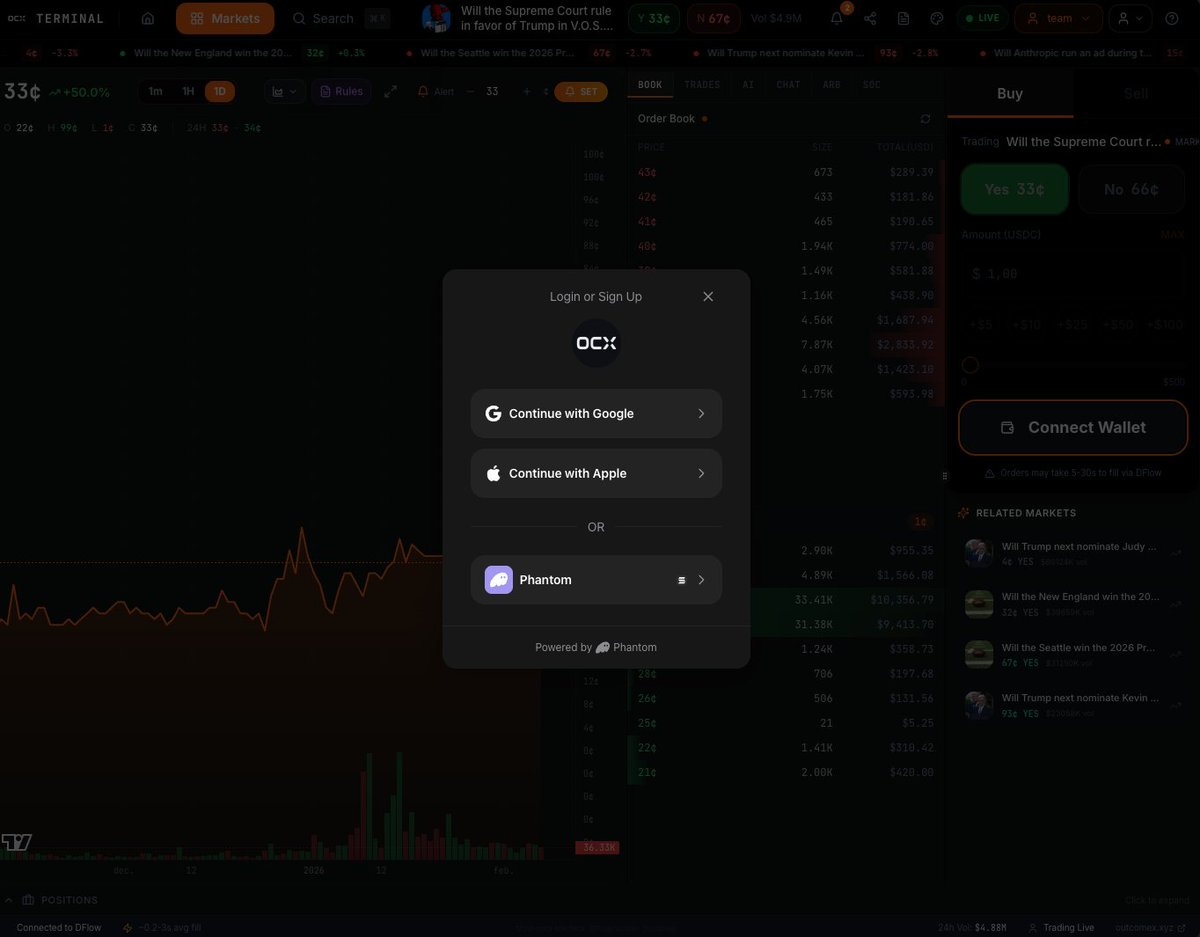Switch to the ARB tab
Screen dimensions: 1200x937
coord(832,85)
